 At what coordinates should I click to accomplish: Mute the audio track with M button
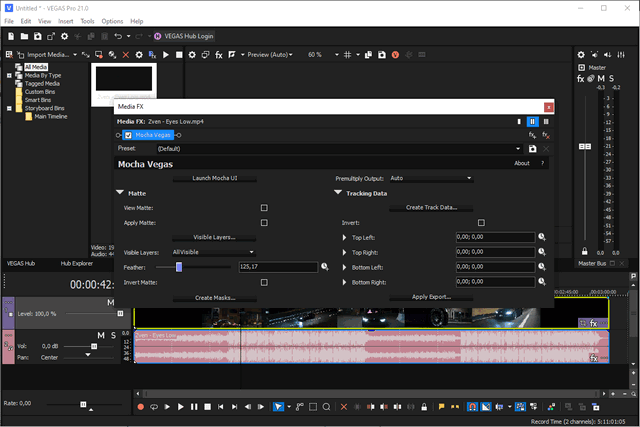(x=101, y=335)
